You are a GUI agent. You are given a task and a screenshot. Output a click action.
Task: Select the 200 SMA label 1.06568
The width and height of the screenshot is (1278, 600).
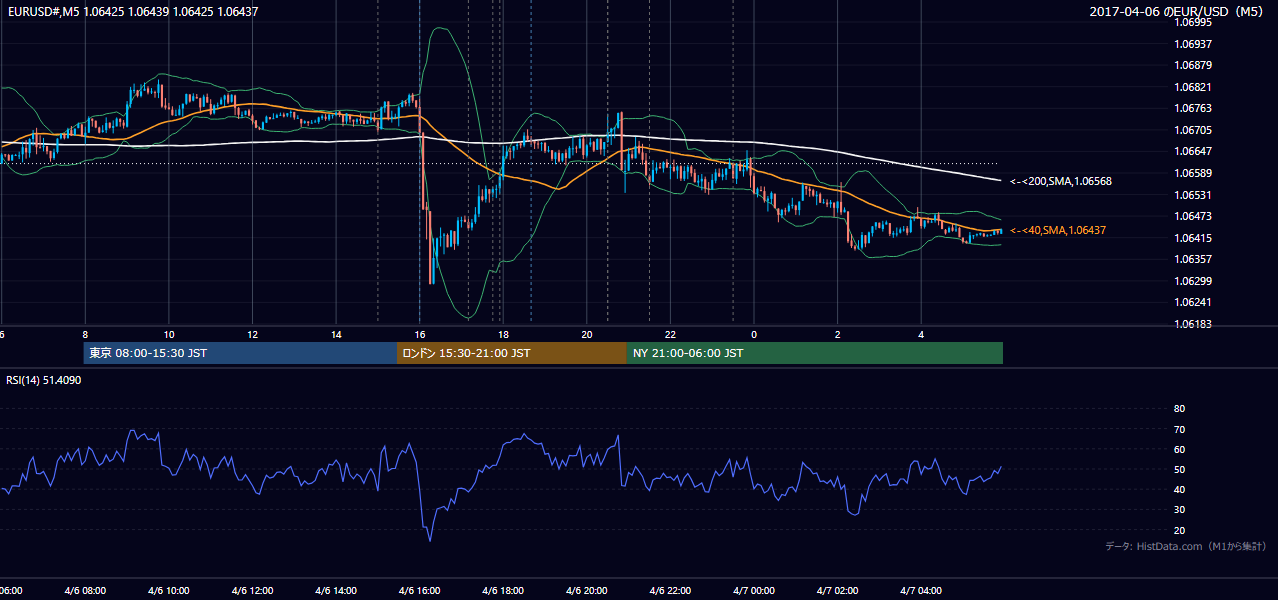[1061, 181]
